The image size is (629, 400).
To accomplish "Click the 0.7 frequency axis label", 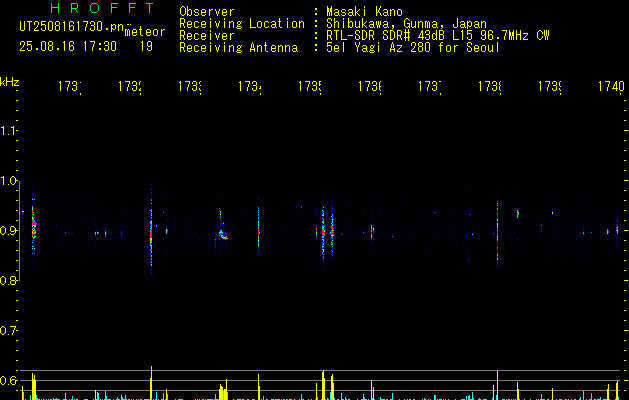I will tap(8, 331).
